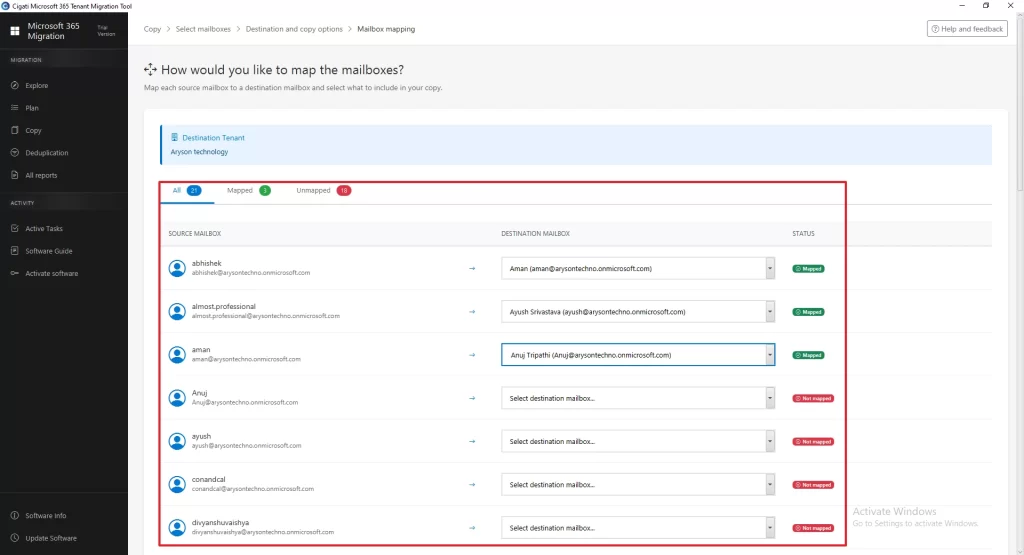The image size is (1024, 555).
Task: Go back to Copy breadcrumb
Action: pyautogui.click(x=152, y=29)
